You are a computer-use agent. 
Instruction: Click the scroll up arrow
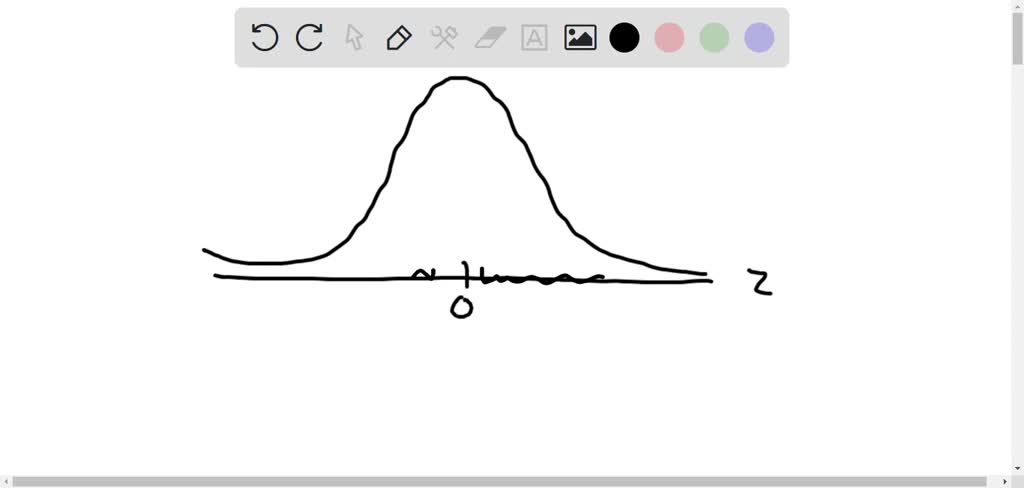point(1017,5)
